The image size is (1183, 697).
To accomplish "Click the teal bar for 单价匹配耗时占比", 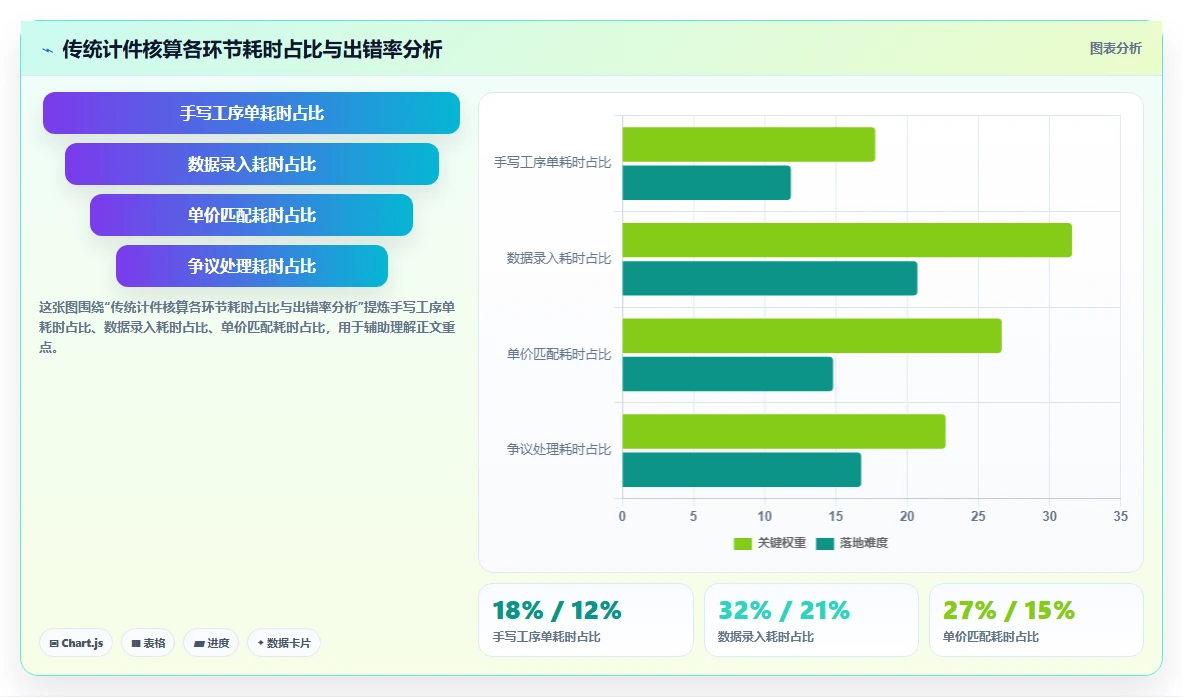I will (x=727, y=374).
